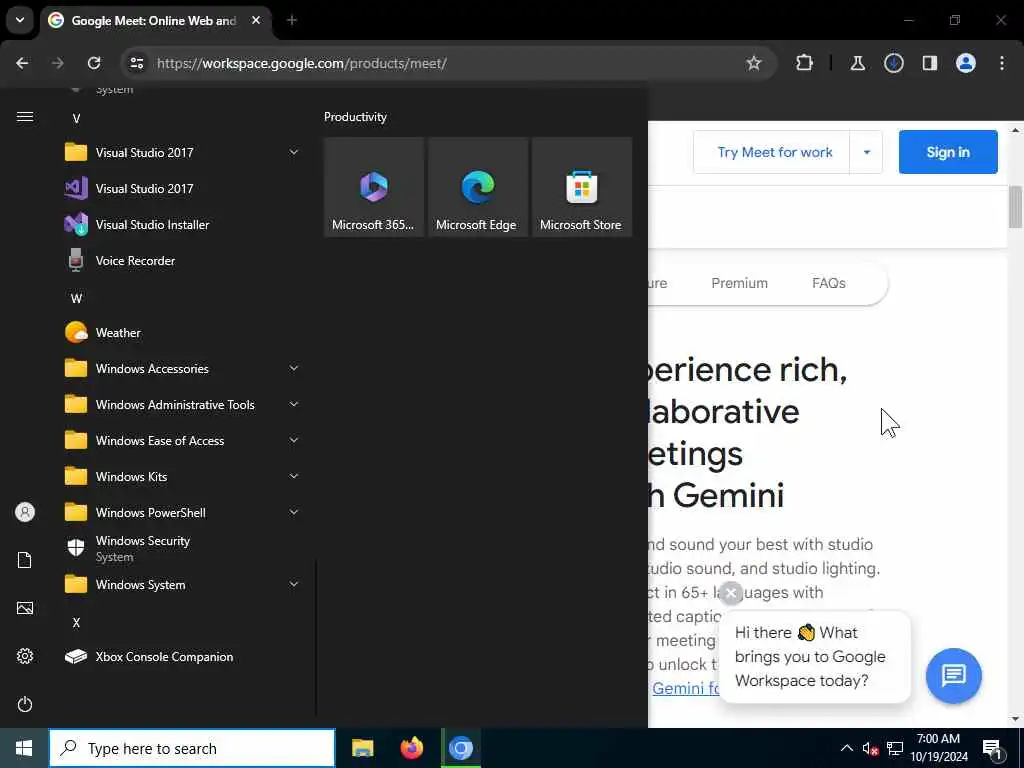The height and width of the screenshot is (768, 1024).
Task: Expand Windows Accessories folder
Action: [x=182, y=368]
